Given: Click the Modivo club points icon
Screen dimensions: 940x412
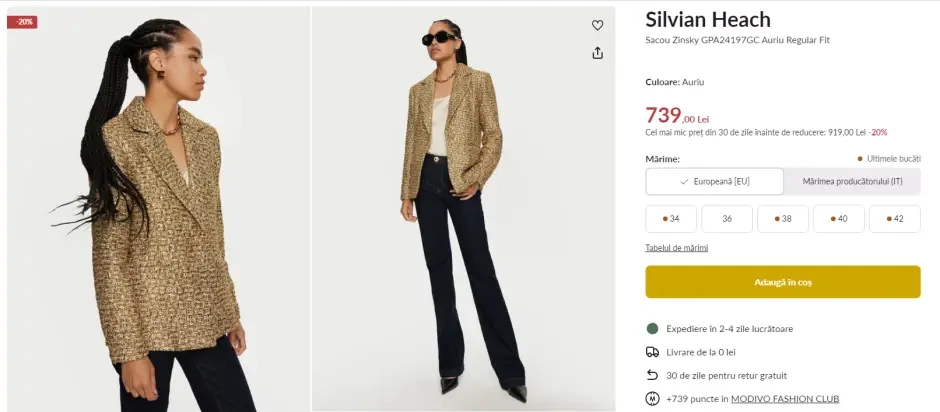Looking at the screenshot, I should (x=652, y=399).
